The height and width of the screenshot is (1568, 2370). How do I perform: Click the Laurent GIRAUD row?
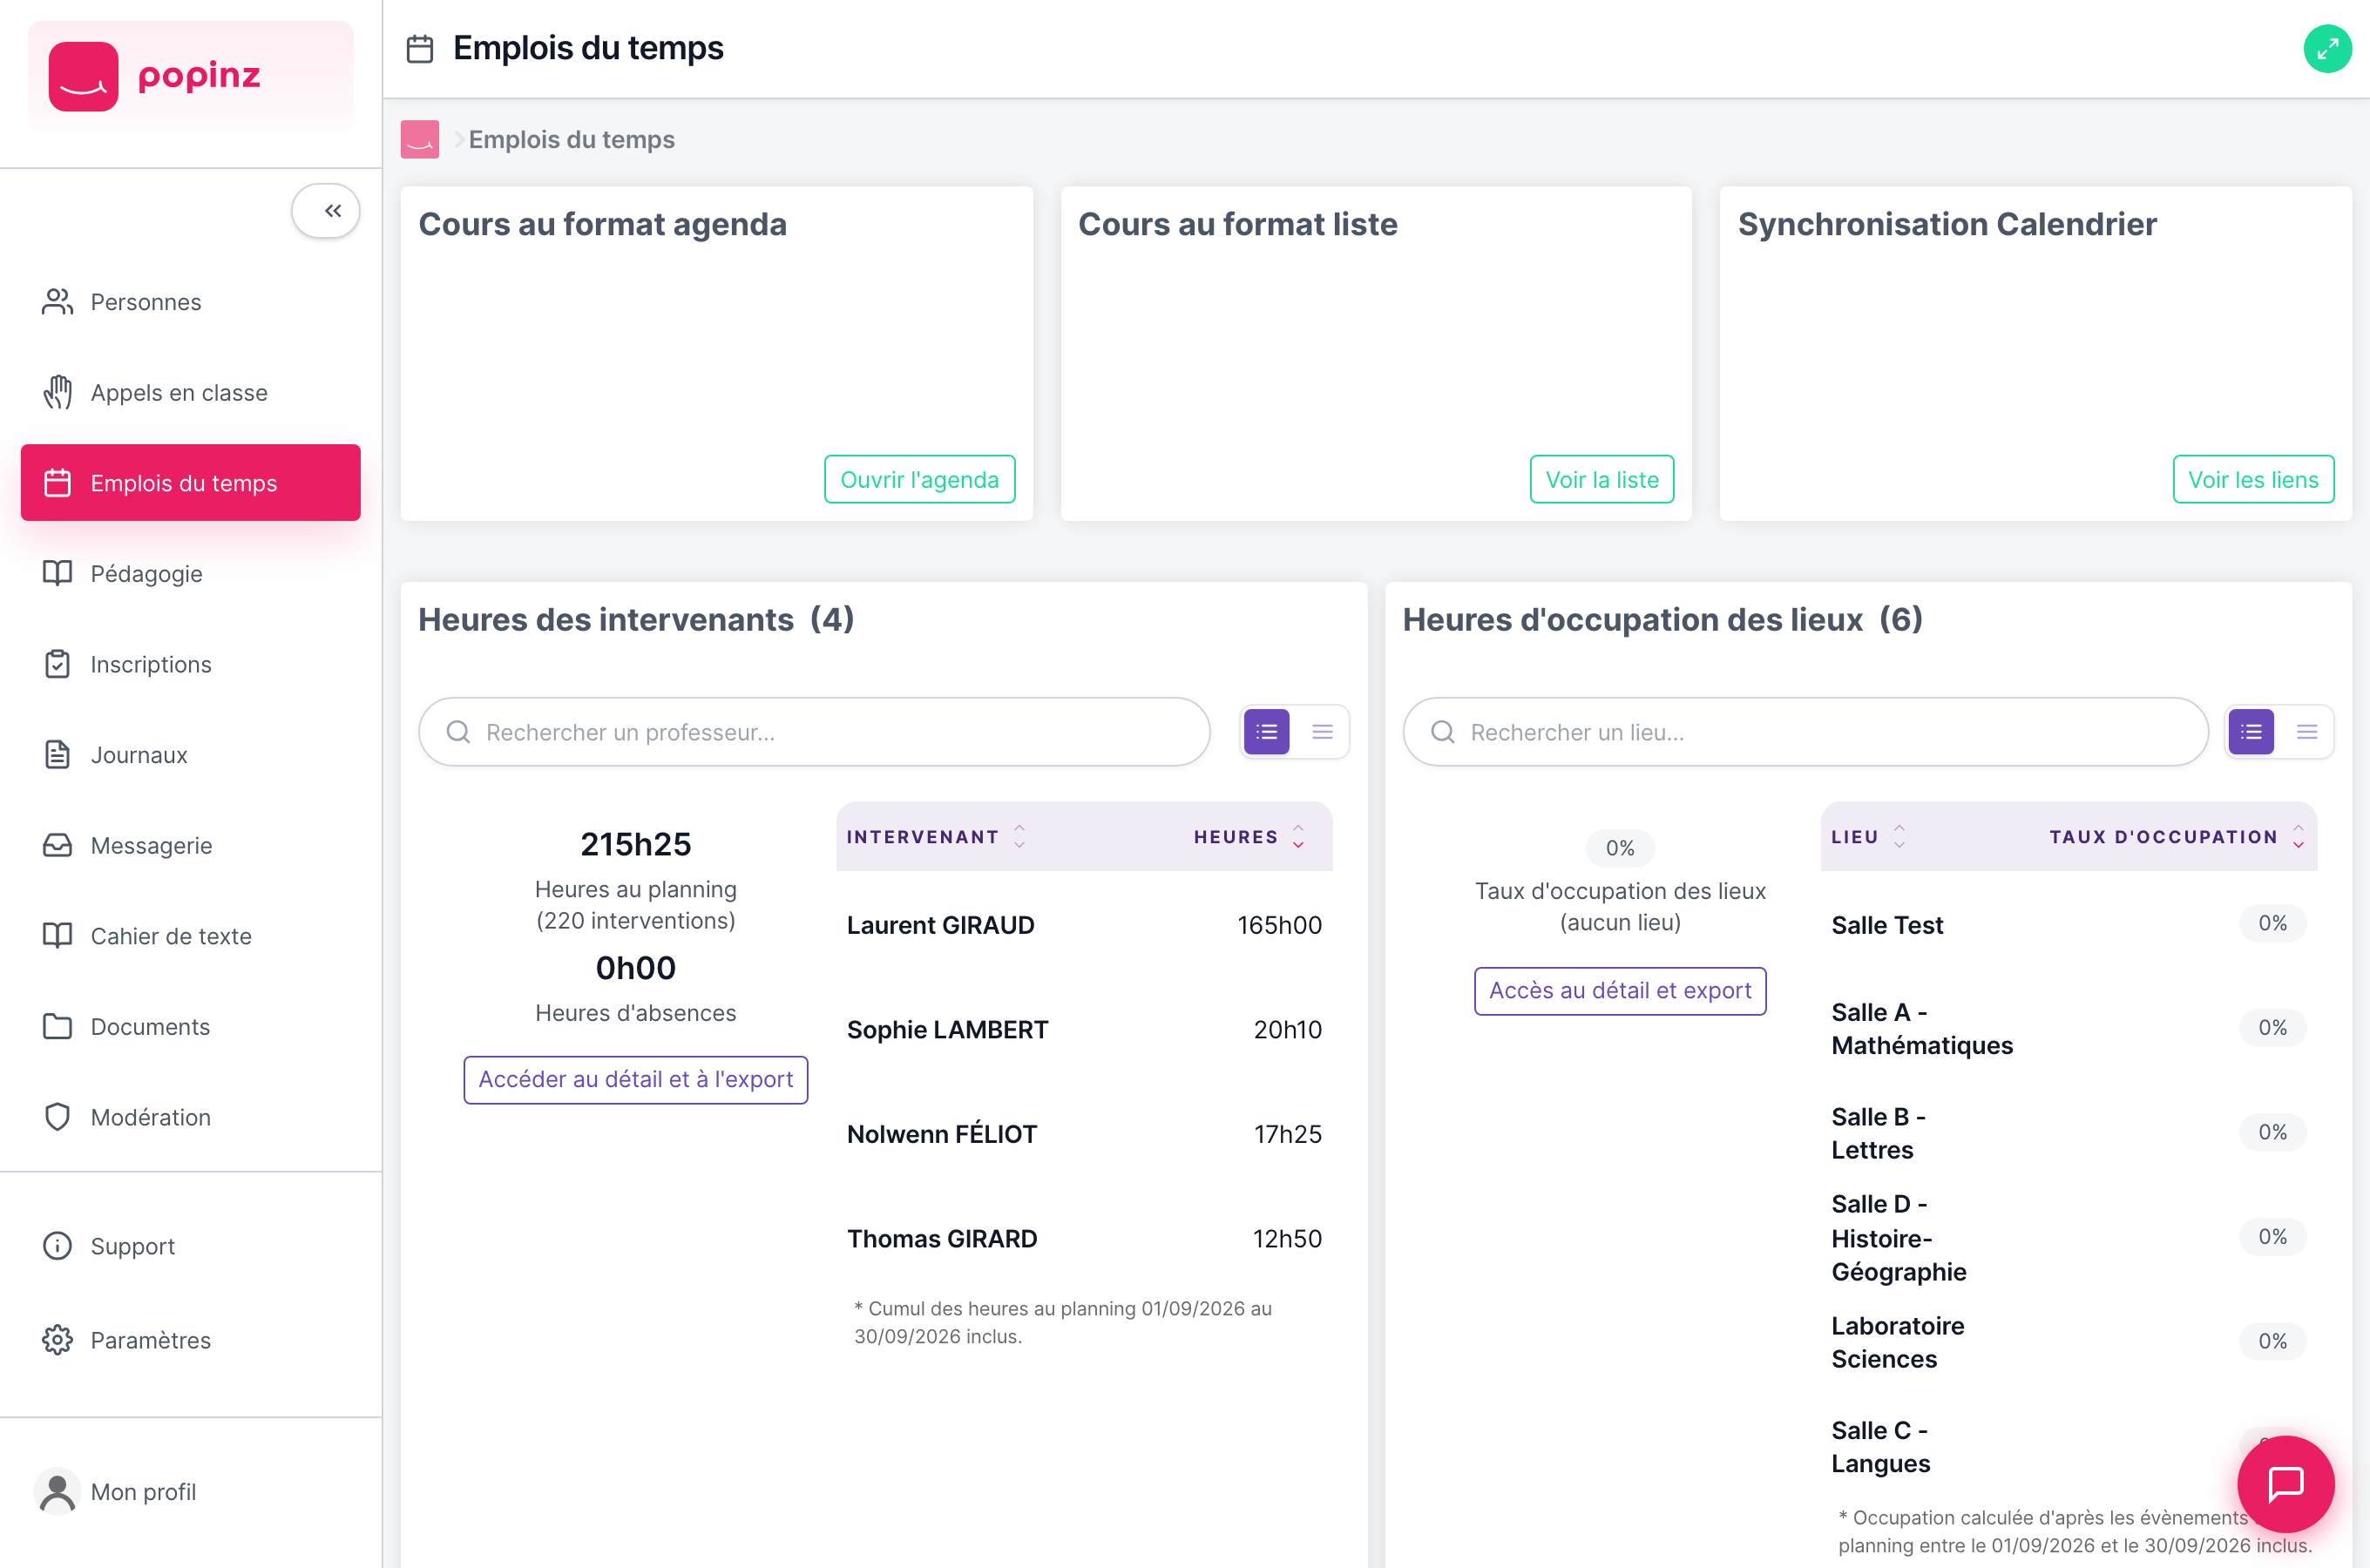point(1084,925)
